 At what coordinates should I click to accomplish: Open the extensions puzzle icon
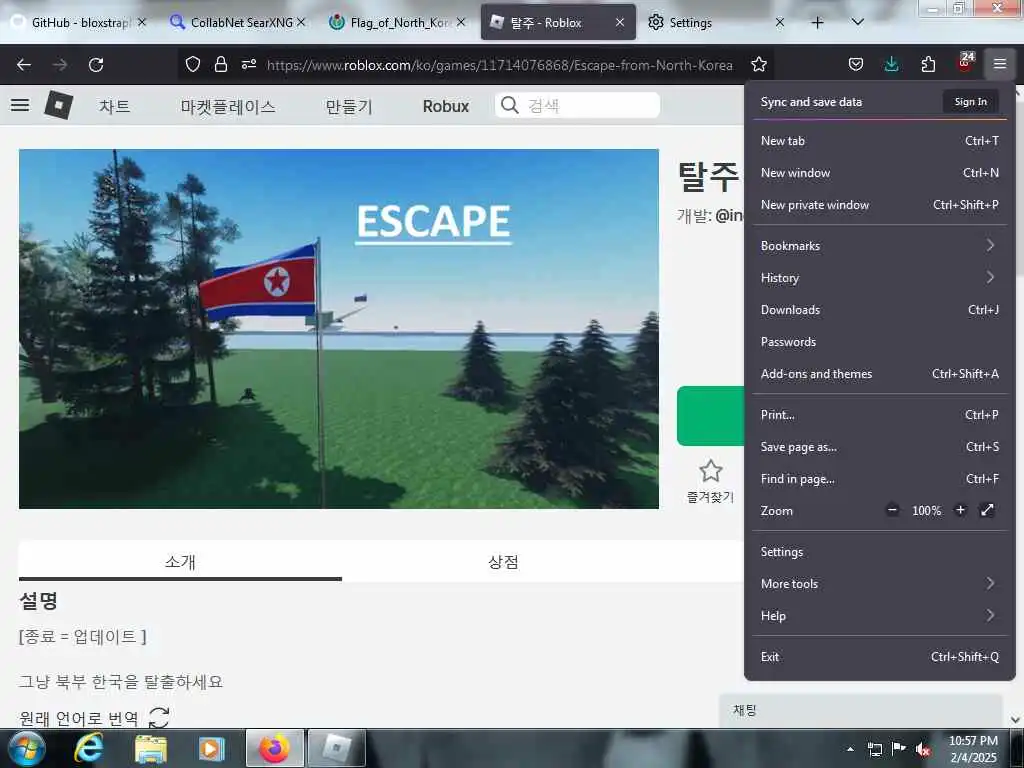click(x=928, y=64)
